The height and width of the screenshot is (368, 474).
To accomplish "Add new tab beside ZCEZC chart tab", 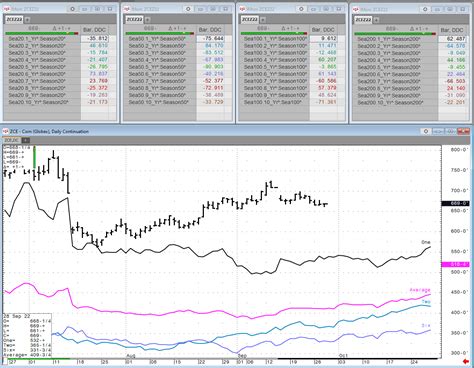I will coord(26,140).
